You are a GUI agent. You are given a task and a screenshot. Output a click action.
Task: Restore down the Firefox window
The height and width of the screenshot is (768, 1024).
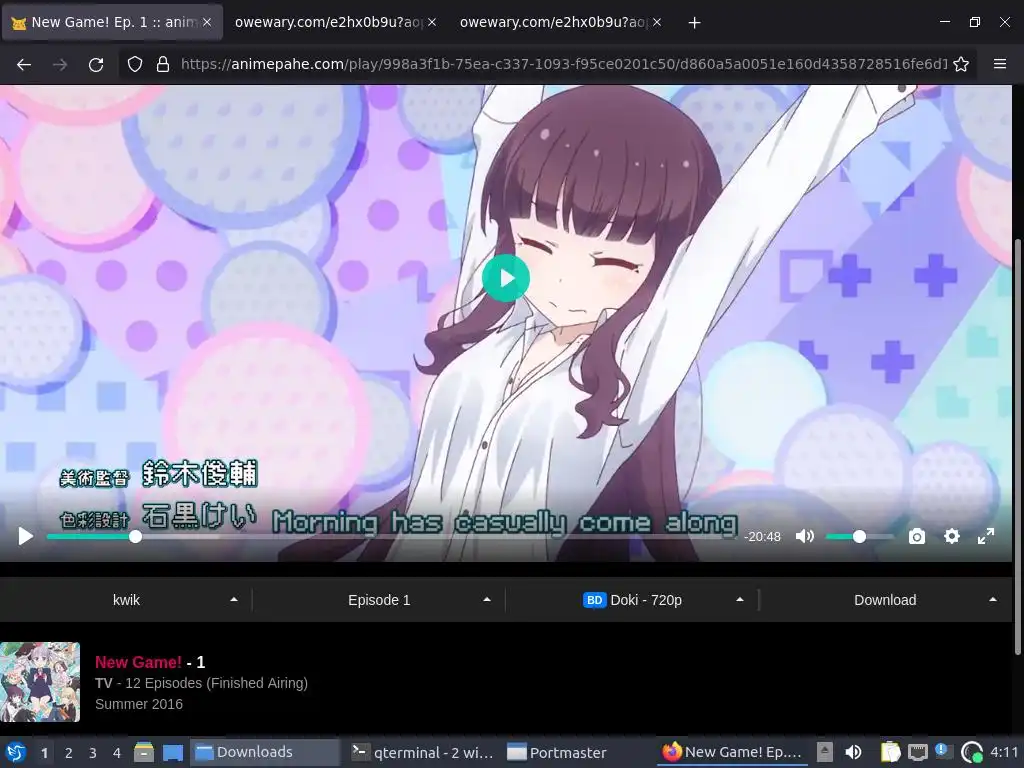pyautogui.click(x=974, y=22)
